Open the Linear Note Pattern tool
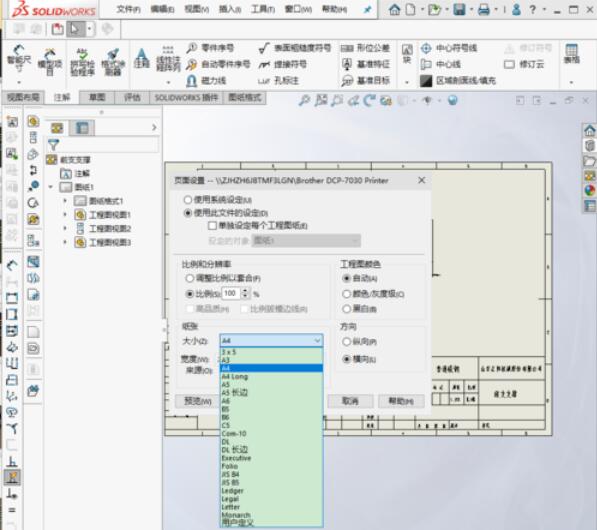This screenshot has width=597, height=530. click(x=168, y=59)
